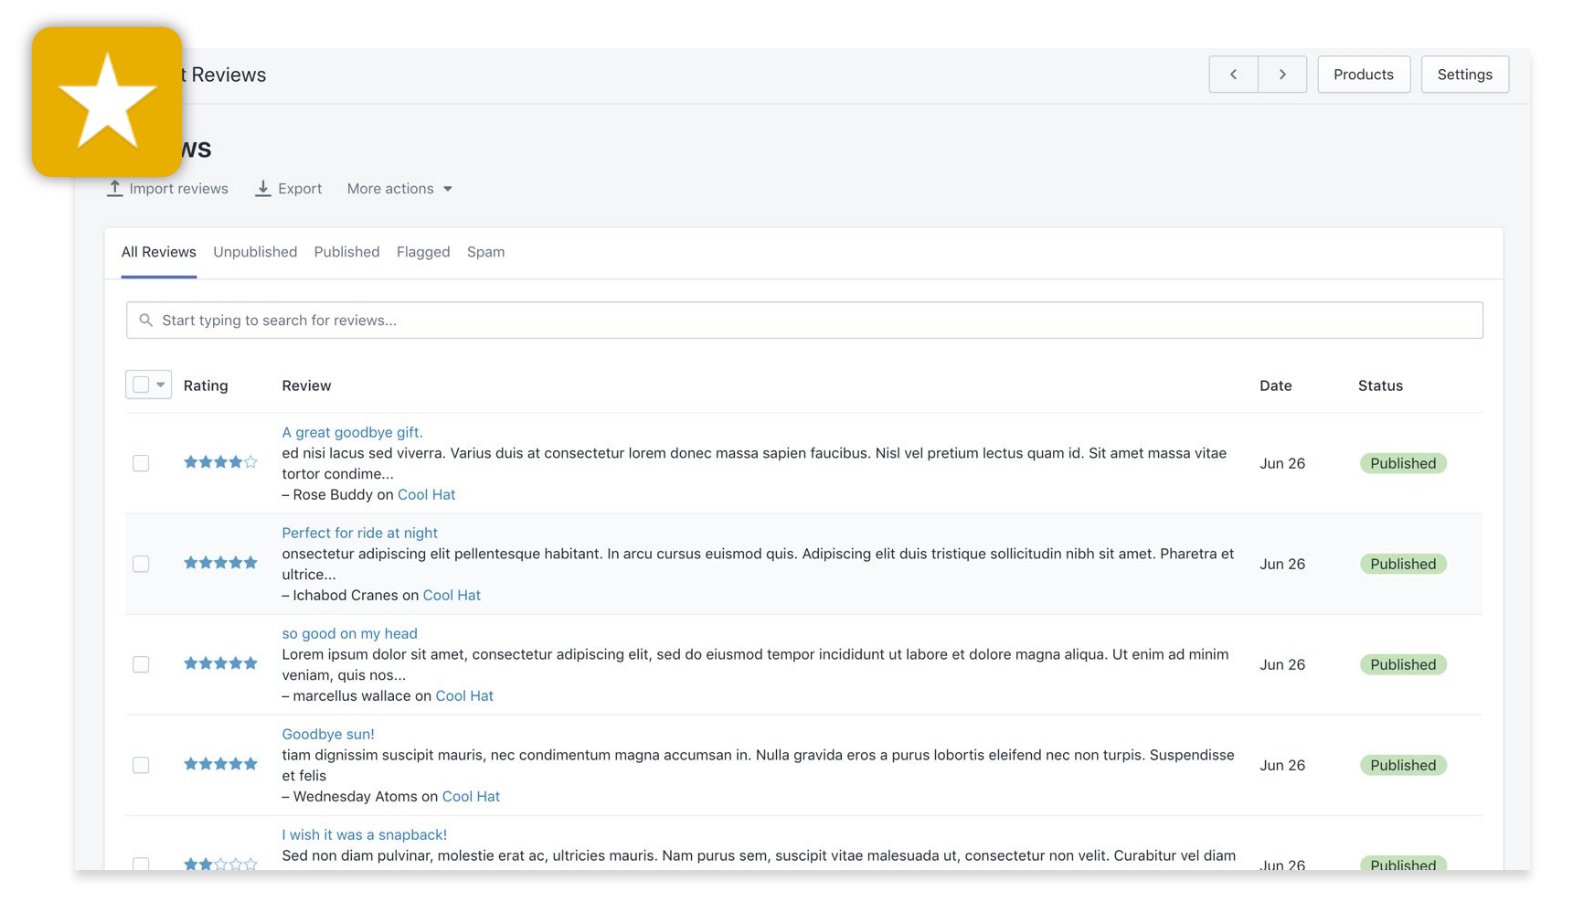
Task: Click the star rating for A great goodbye gift
Action: pyautogui.click(x=220, y=462)
